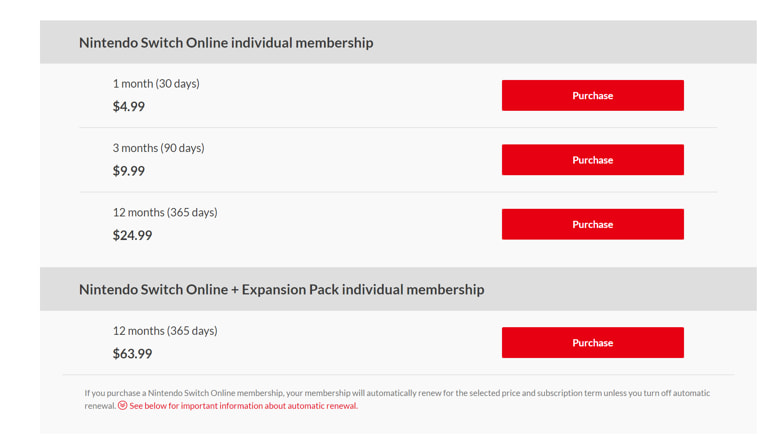This screenshot has height=436, width=770.
Task: Click the $24.99 price text
Action: click(x=132, y=236)
